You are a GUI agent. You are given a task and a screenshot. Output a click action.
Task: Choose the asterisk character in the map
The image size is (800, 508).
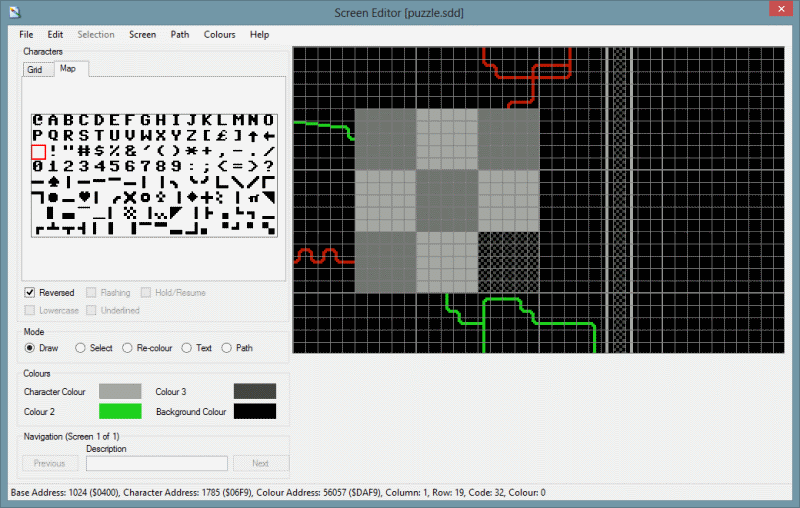pos(191,151)
